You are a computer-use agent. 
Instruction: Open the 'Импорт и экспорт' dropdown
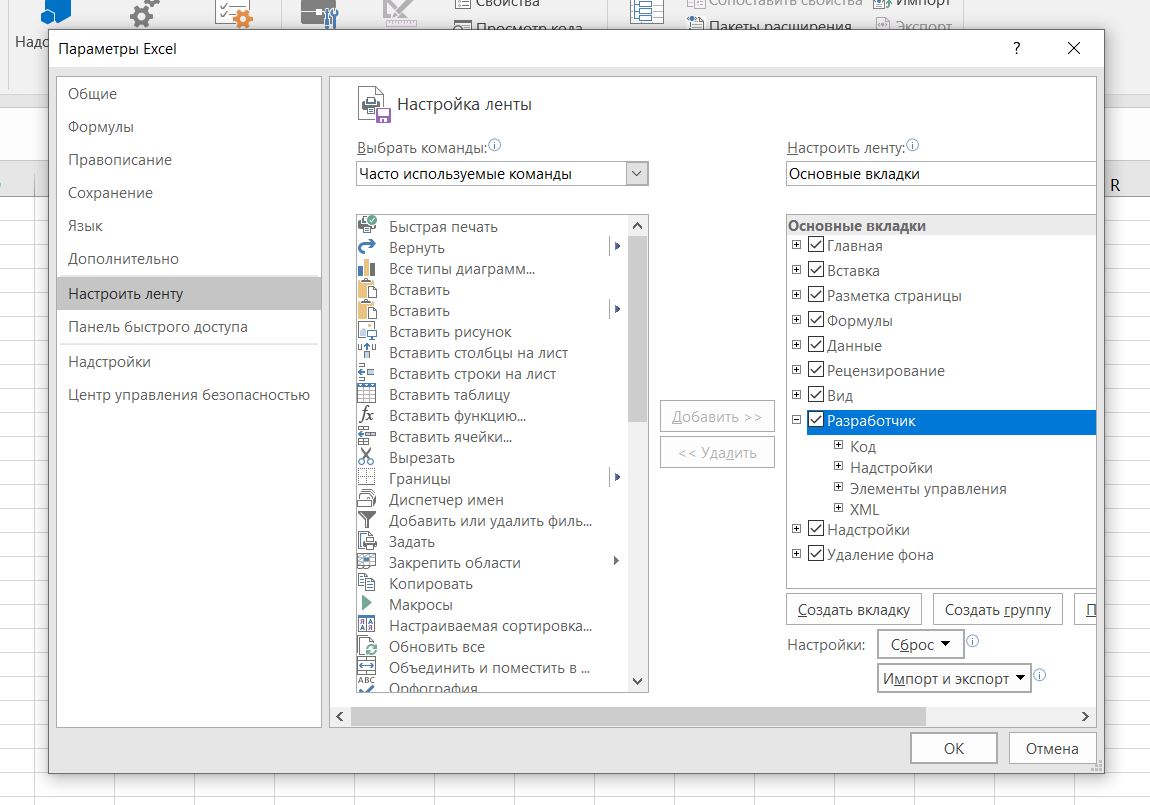[954, 678]
